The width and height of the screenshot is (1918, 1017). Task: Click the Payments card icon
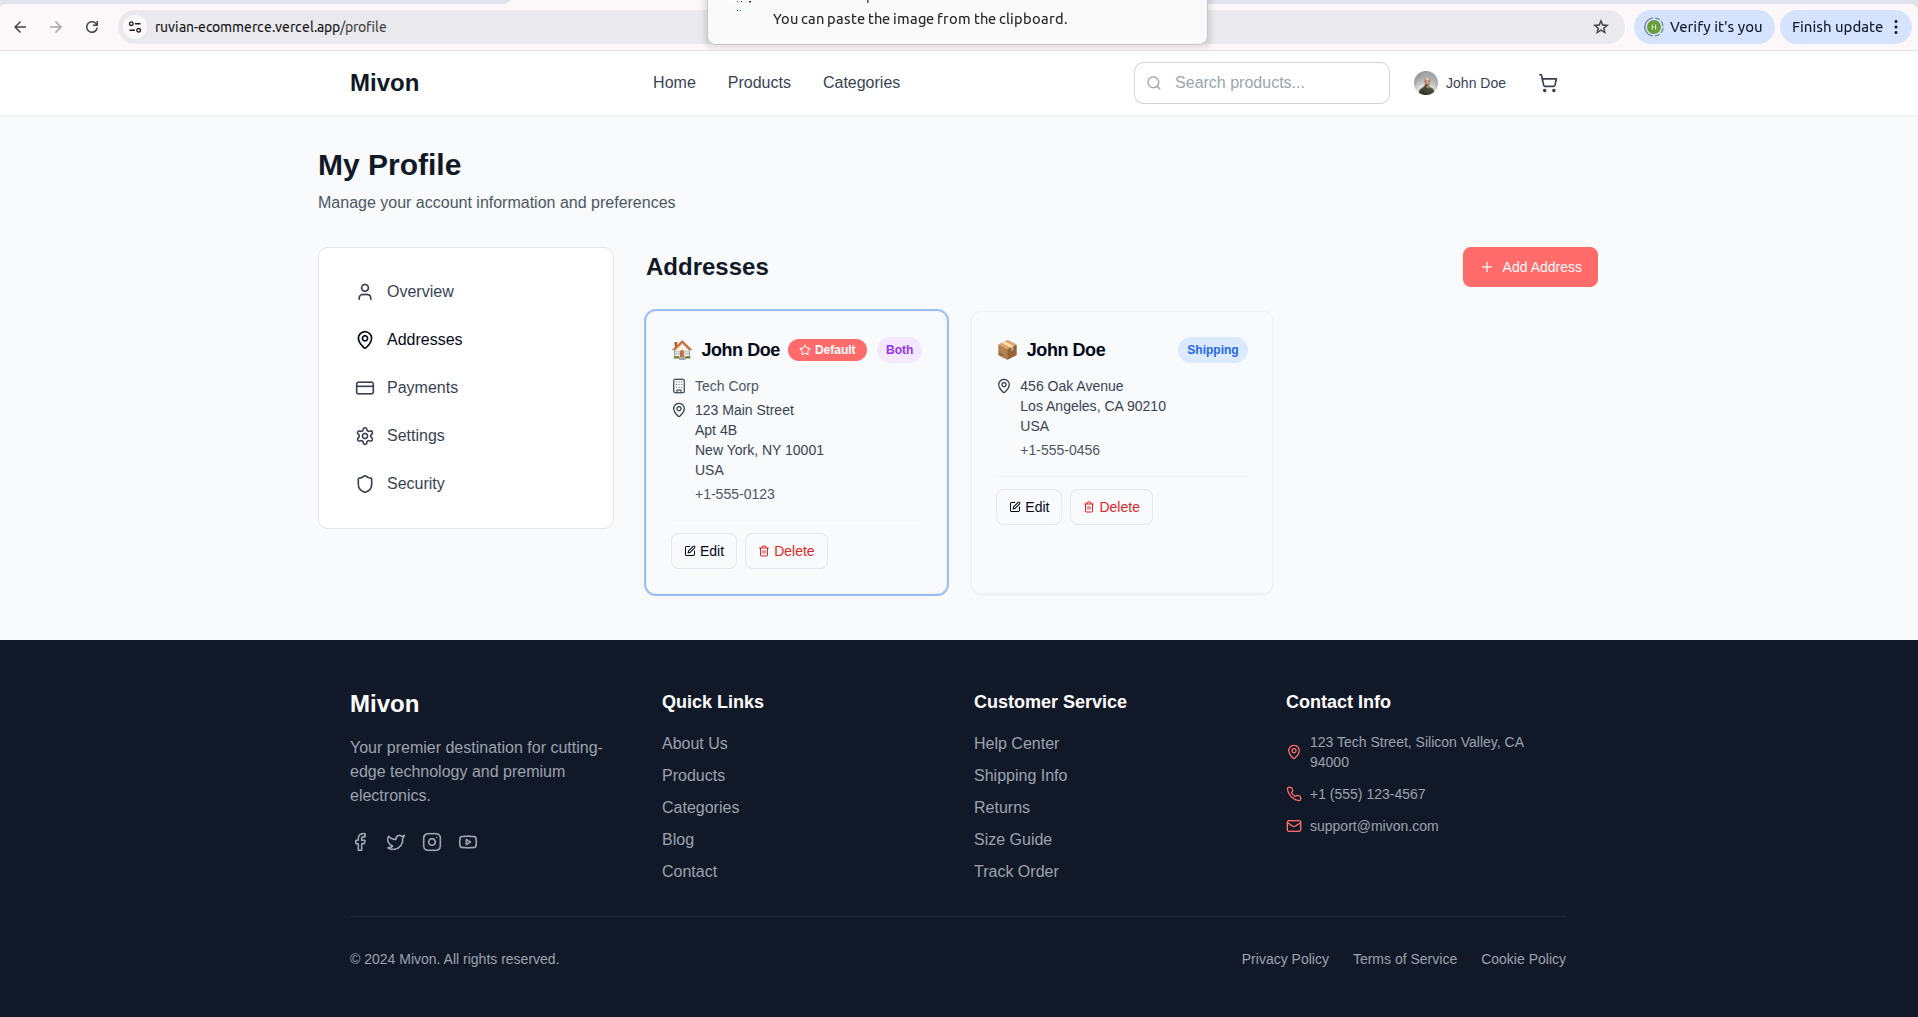coord(365,388)
